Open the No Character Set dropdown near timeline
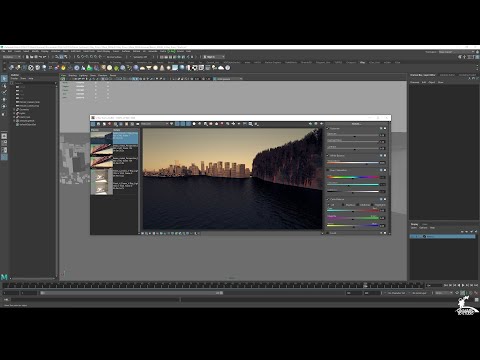Image resolution: width=480 pixels, height=360 pixels. pos(397,293)
